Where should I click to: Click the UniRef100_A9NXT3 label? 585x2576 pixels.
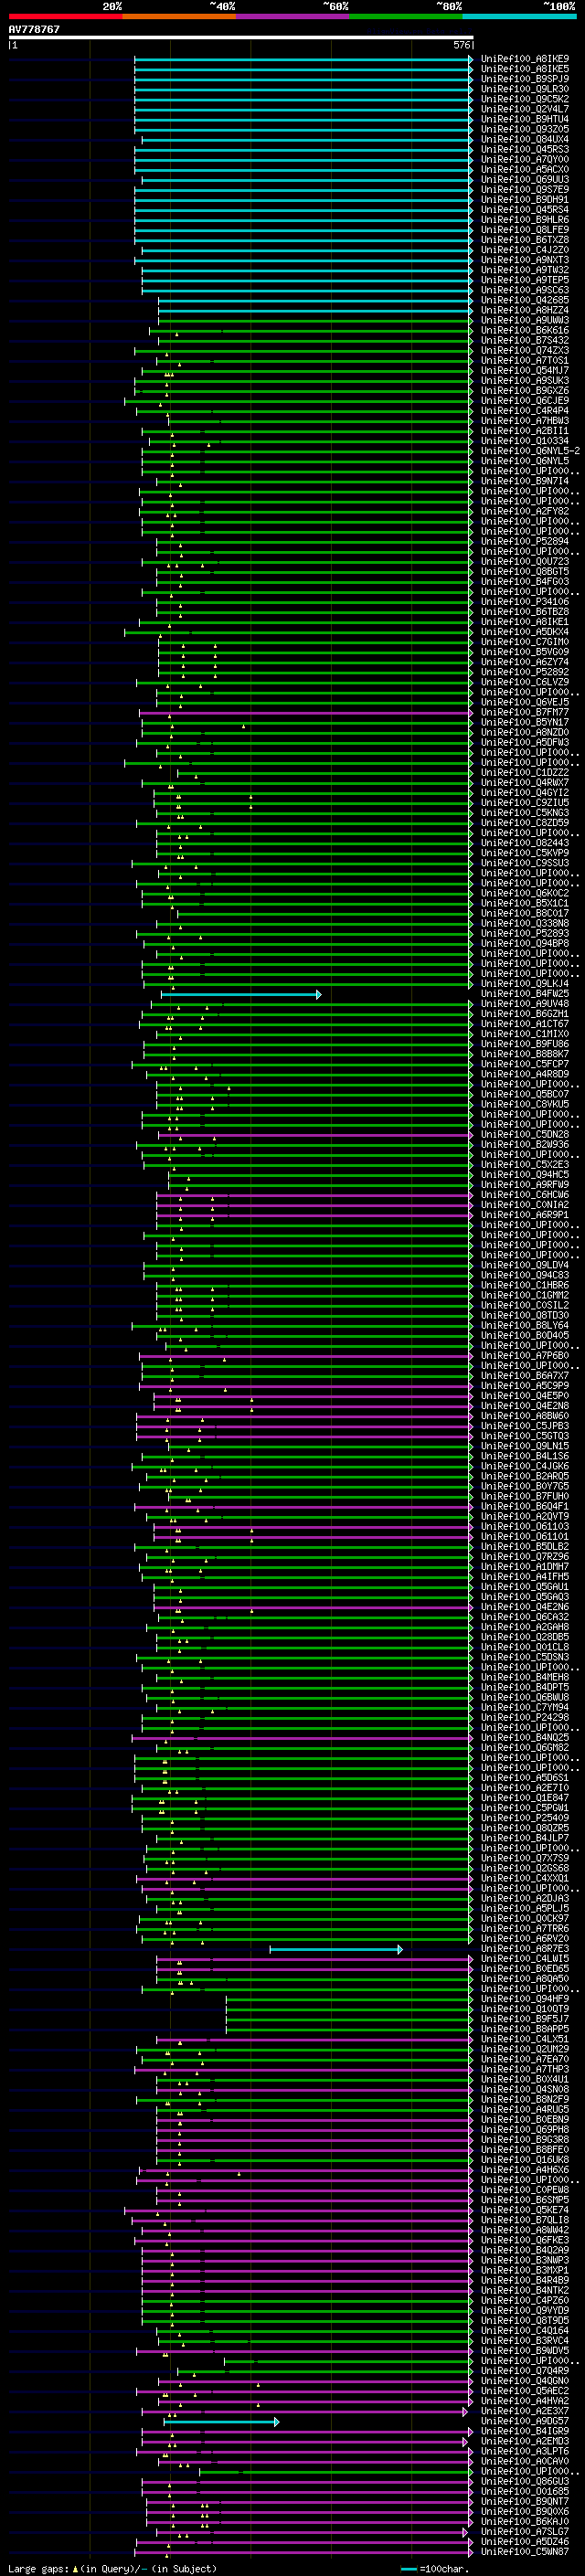(x=525, y=260)
